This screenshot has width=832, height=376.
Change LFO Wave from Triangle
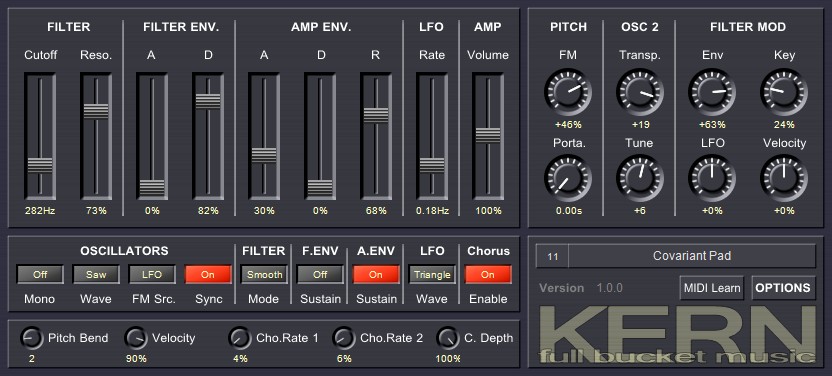point(432,275)
